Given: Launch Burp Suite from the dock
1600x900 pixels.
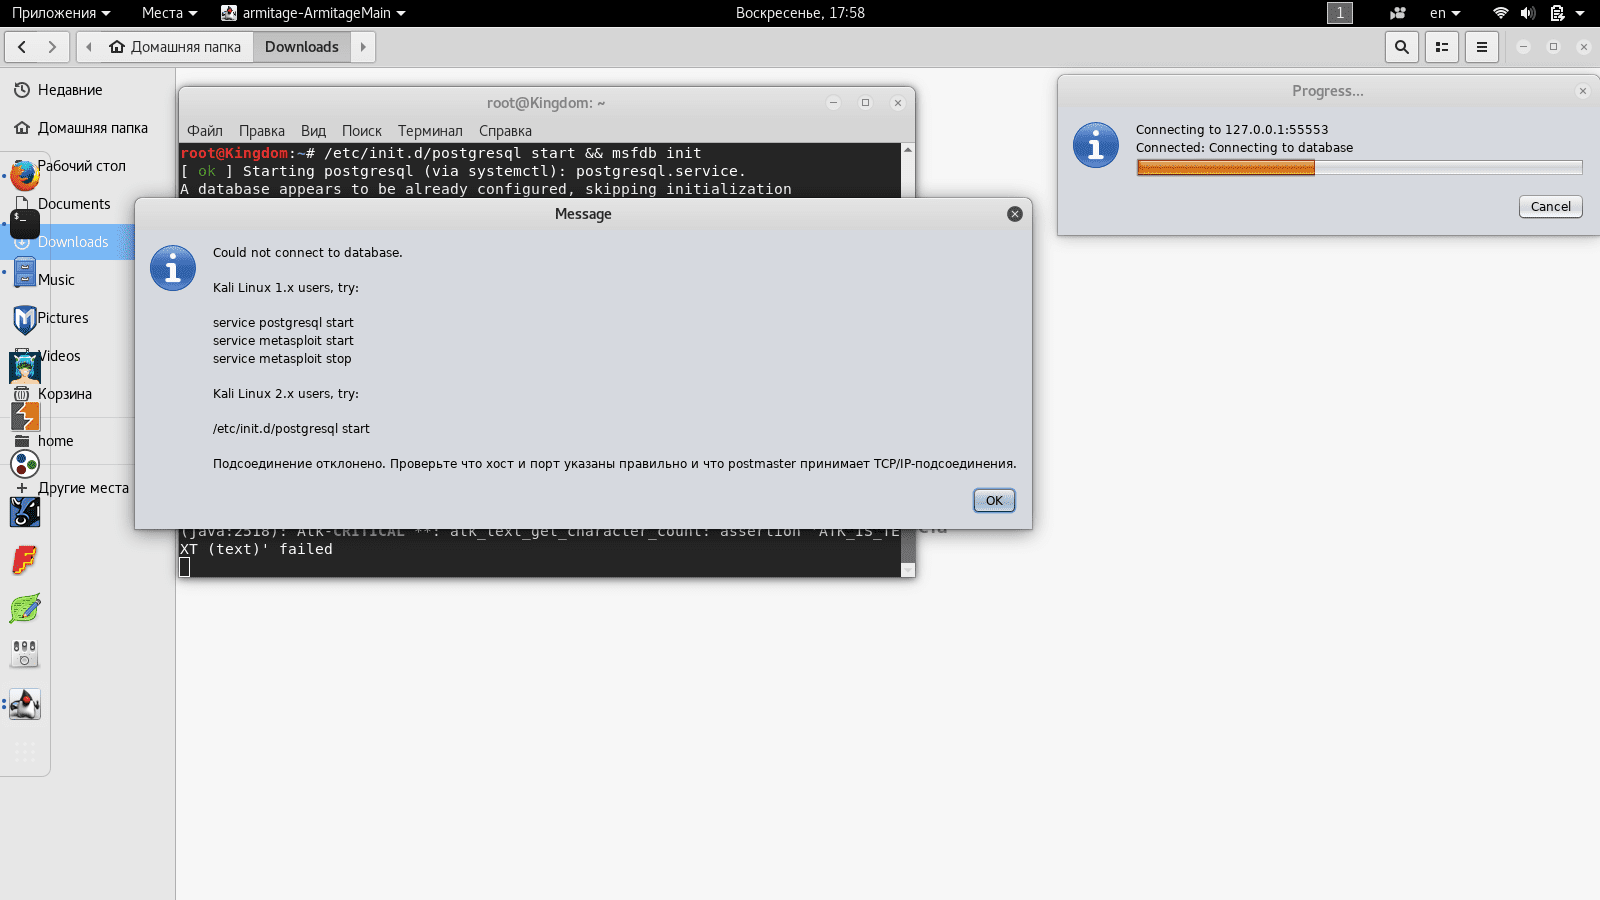Looking at the screenshot, I should (24, 416).
